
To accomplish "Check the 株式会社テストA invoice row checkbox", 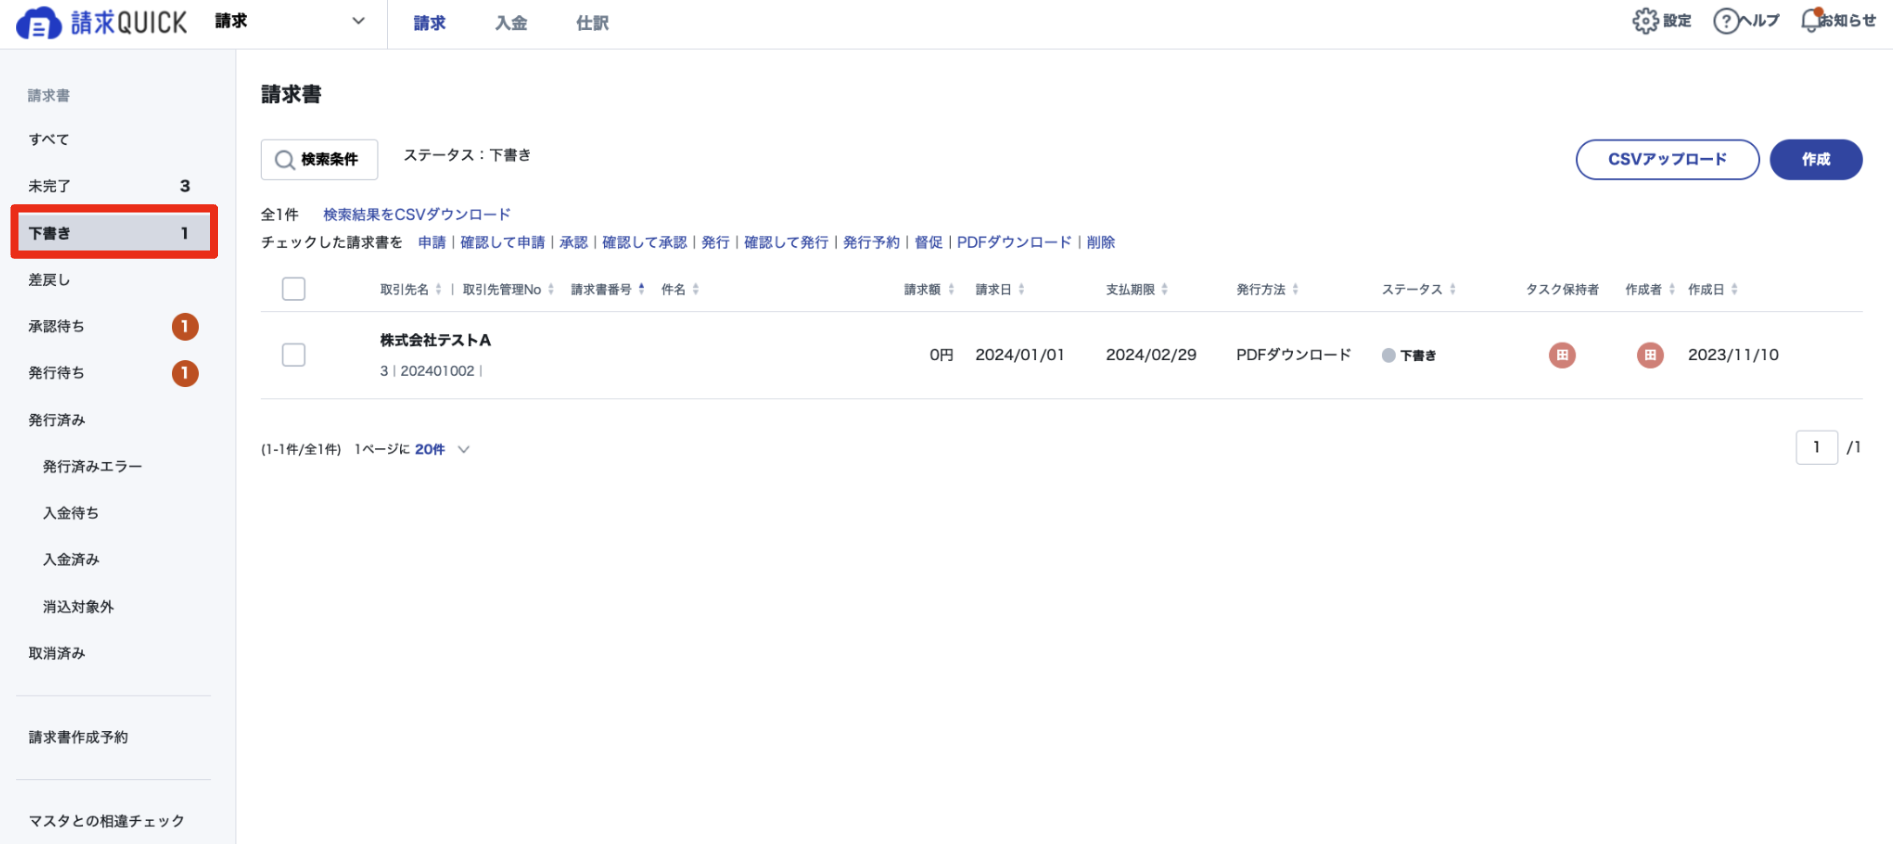I will tap(294, 355).
